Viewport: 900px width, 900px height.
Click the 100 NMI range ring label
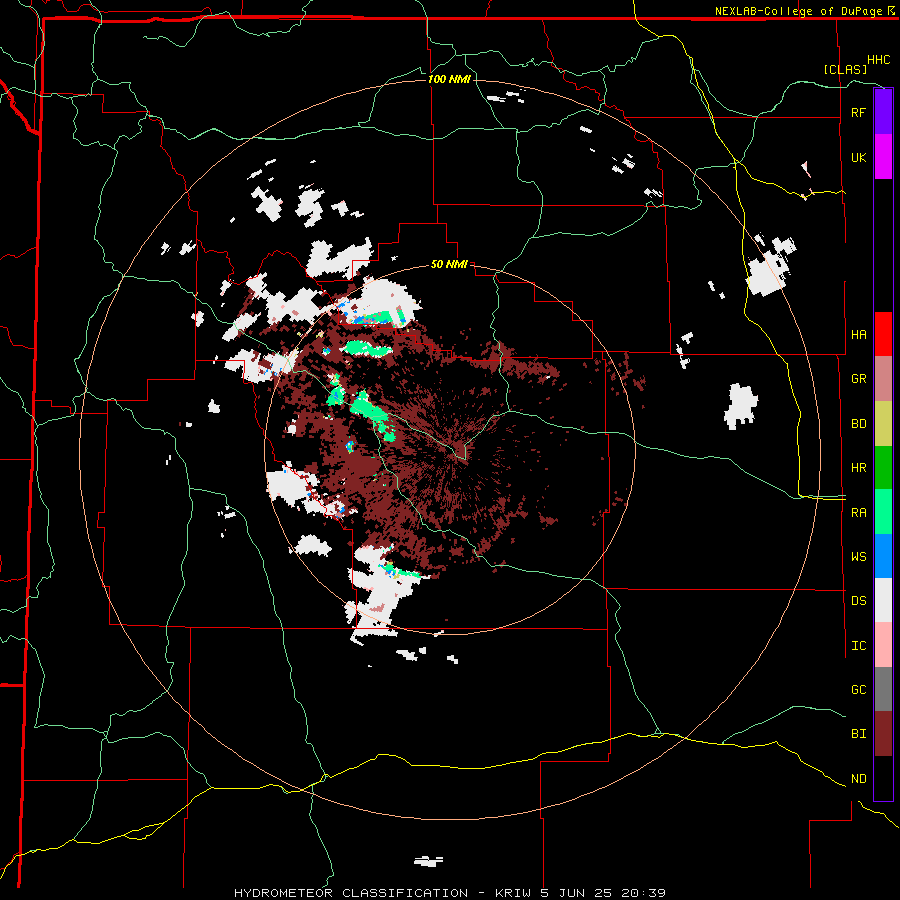pos(449,79)
